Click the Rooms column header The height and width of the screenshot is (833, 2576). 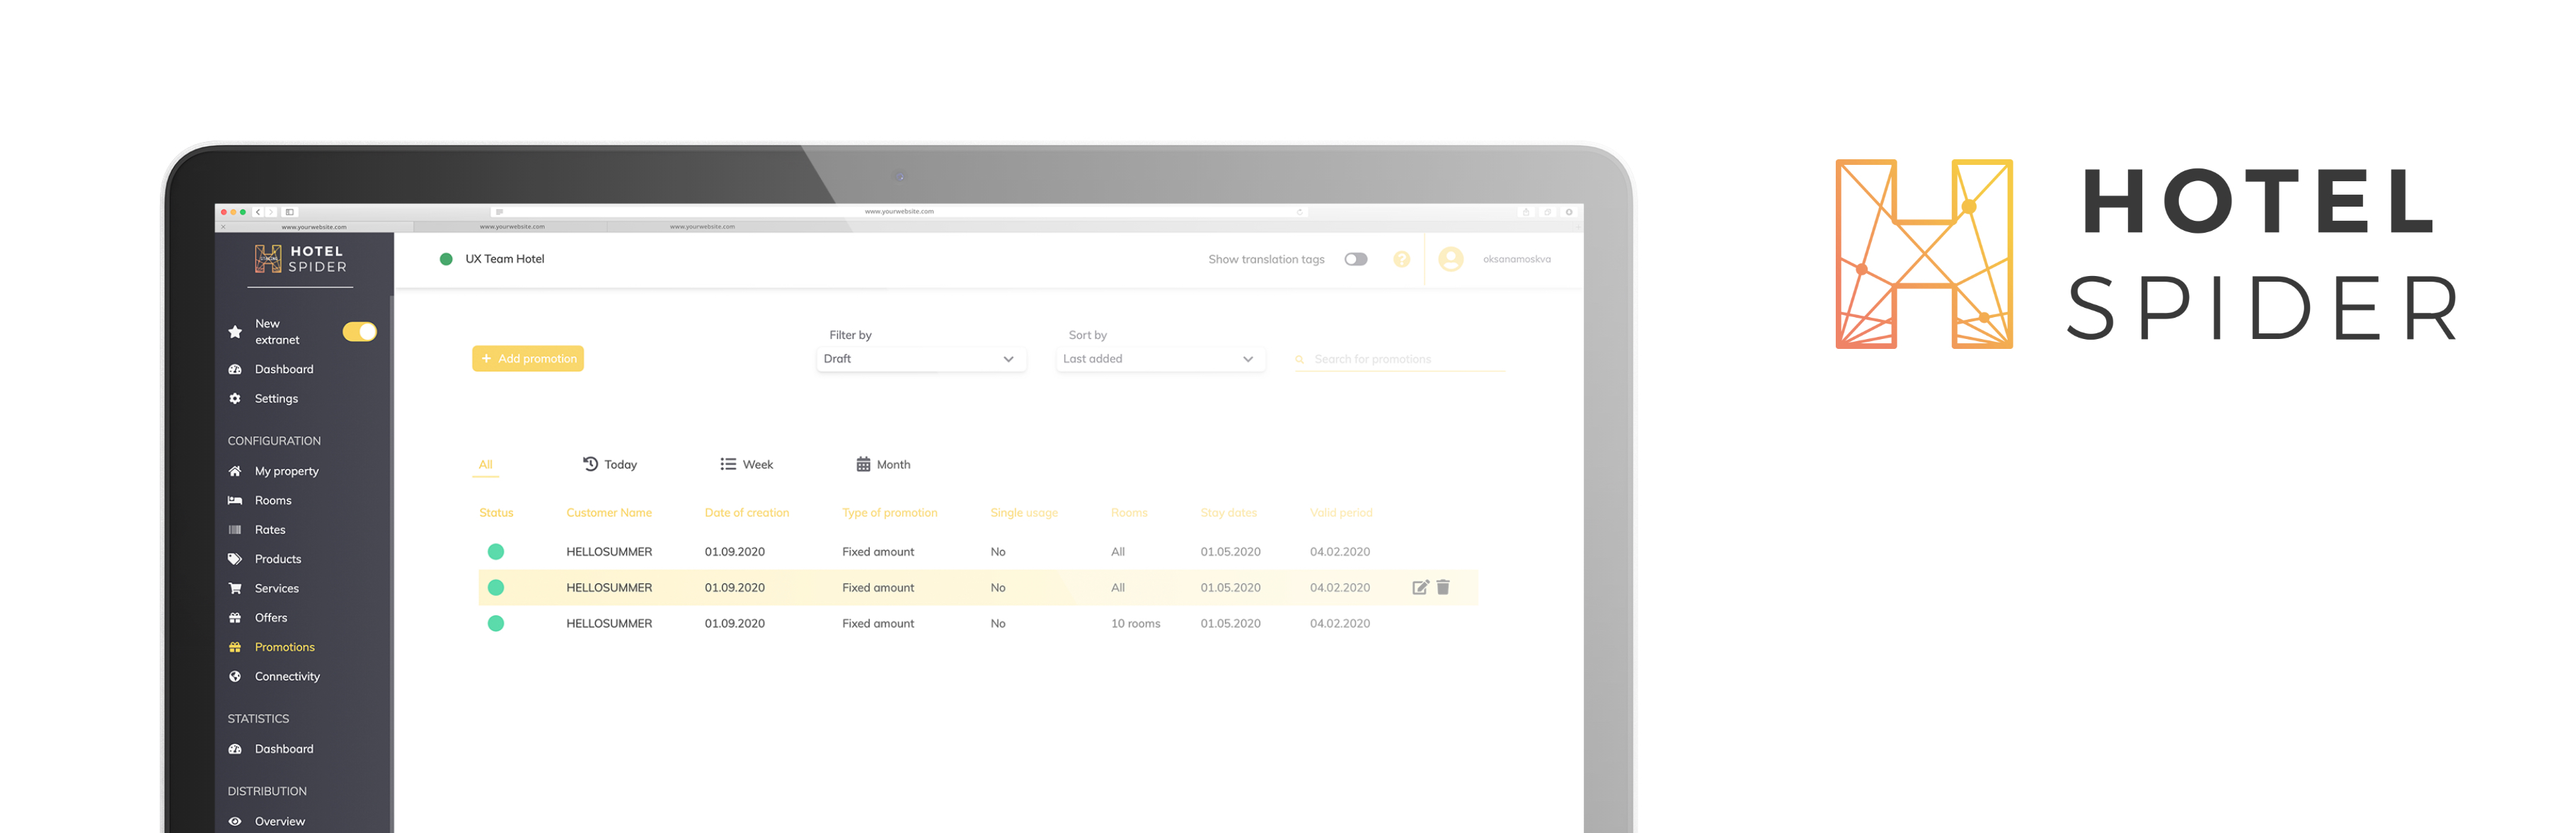[x=1129, y=513]
